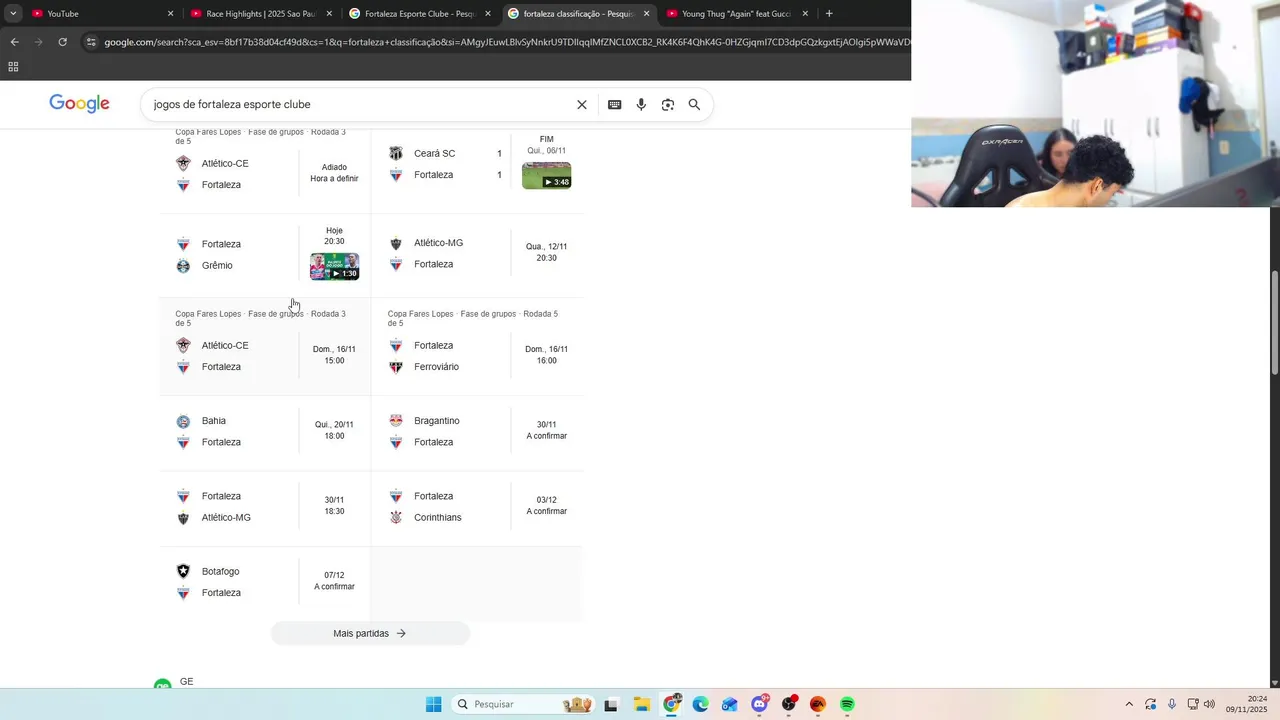
Task: Click into the Google search input
Action: (360, 105)
